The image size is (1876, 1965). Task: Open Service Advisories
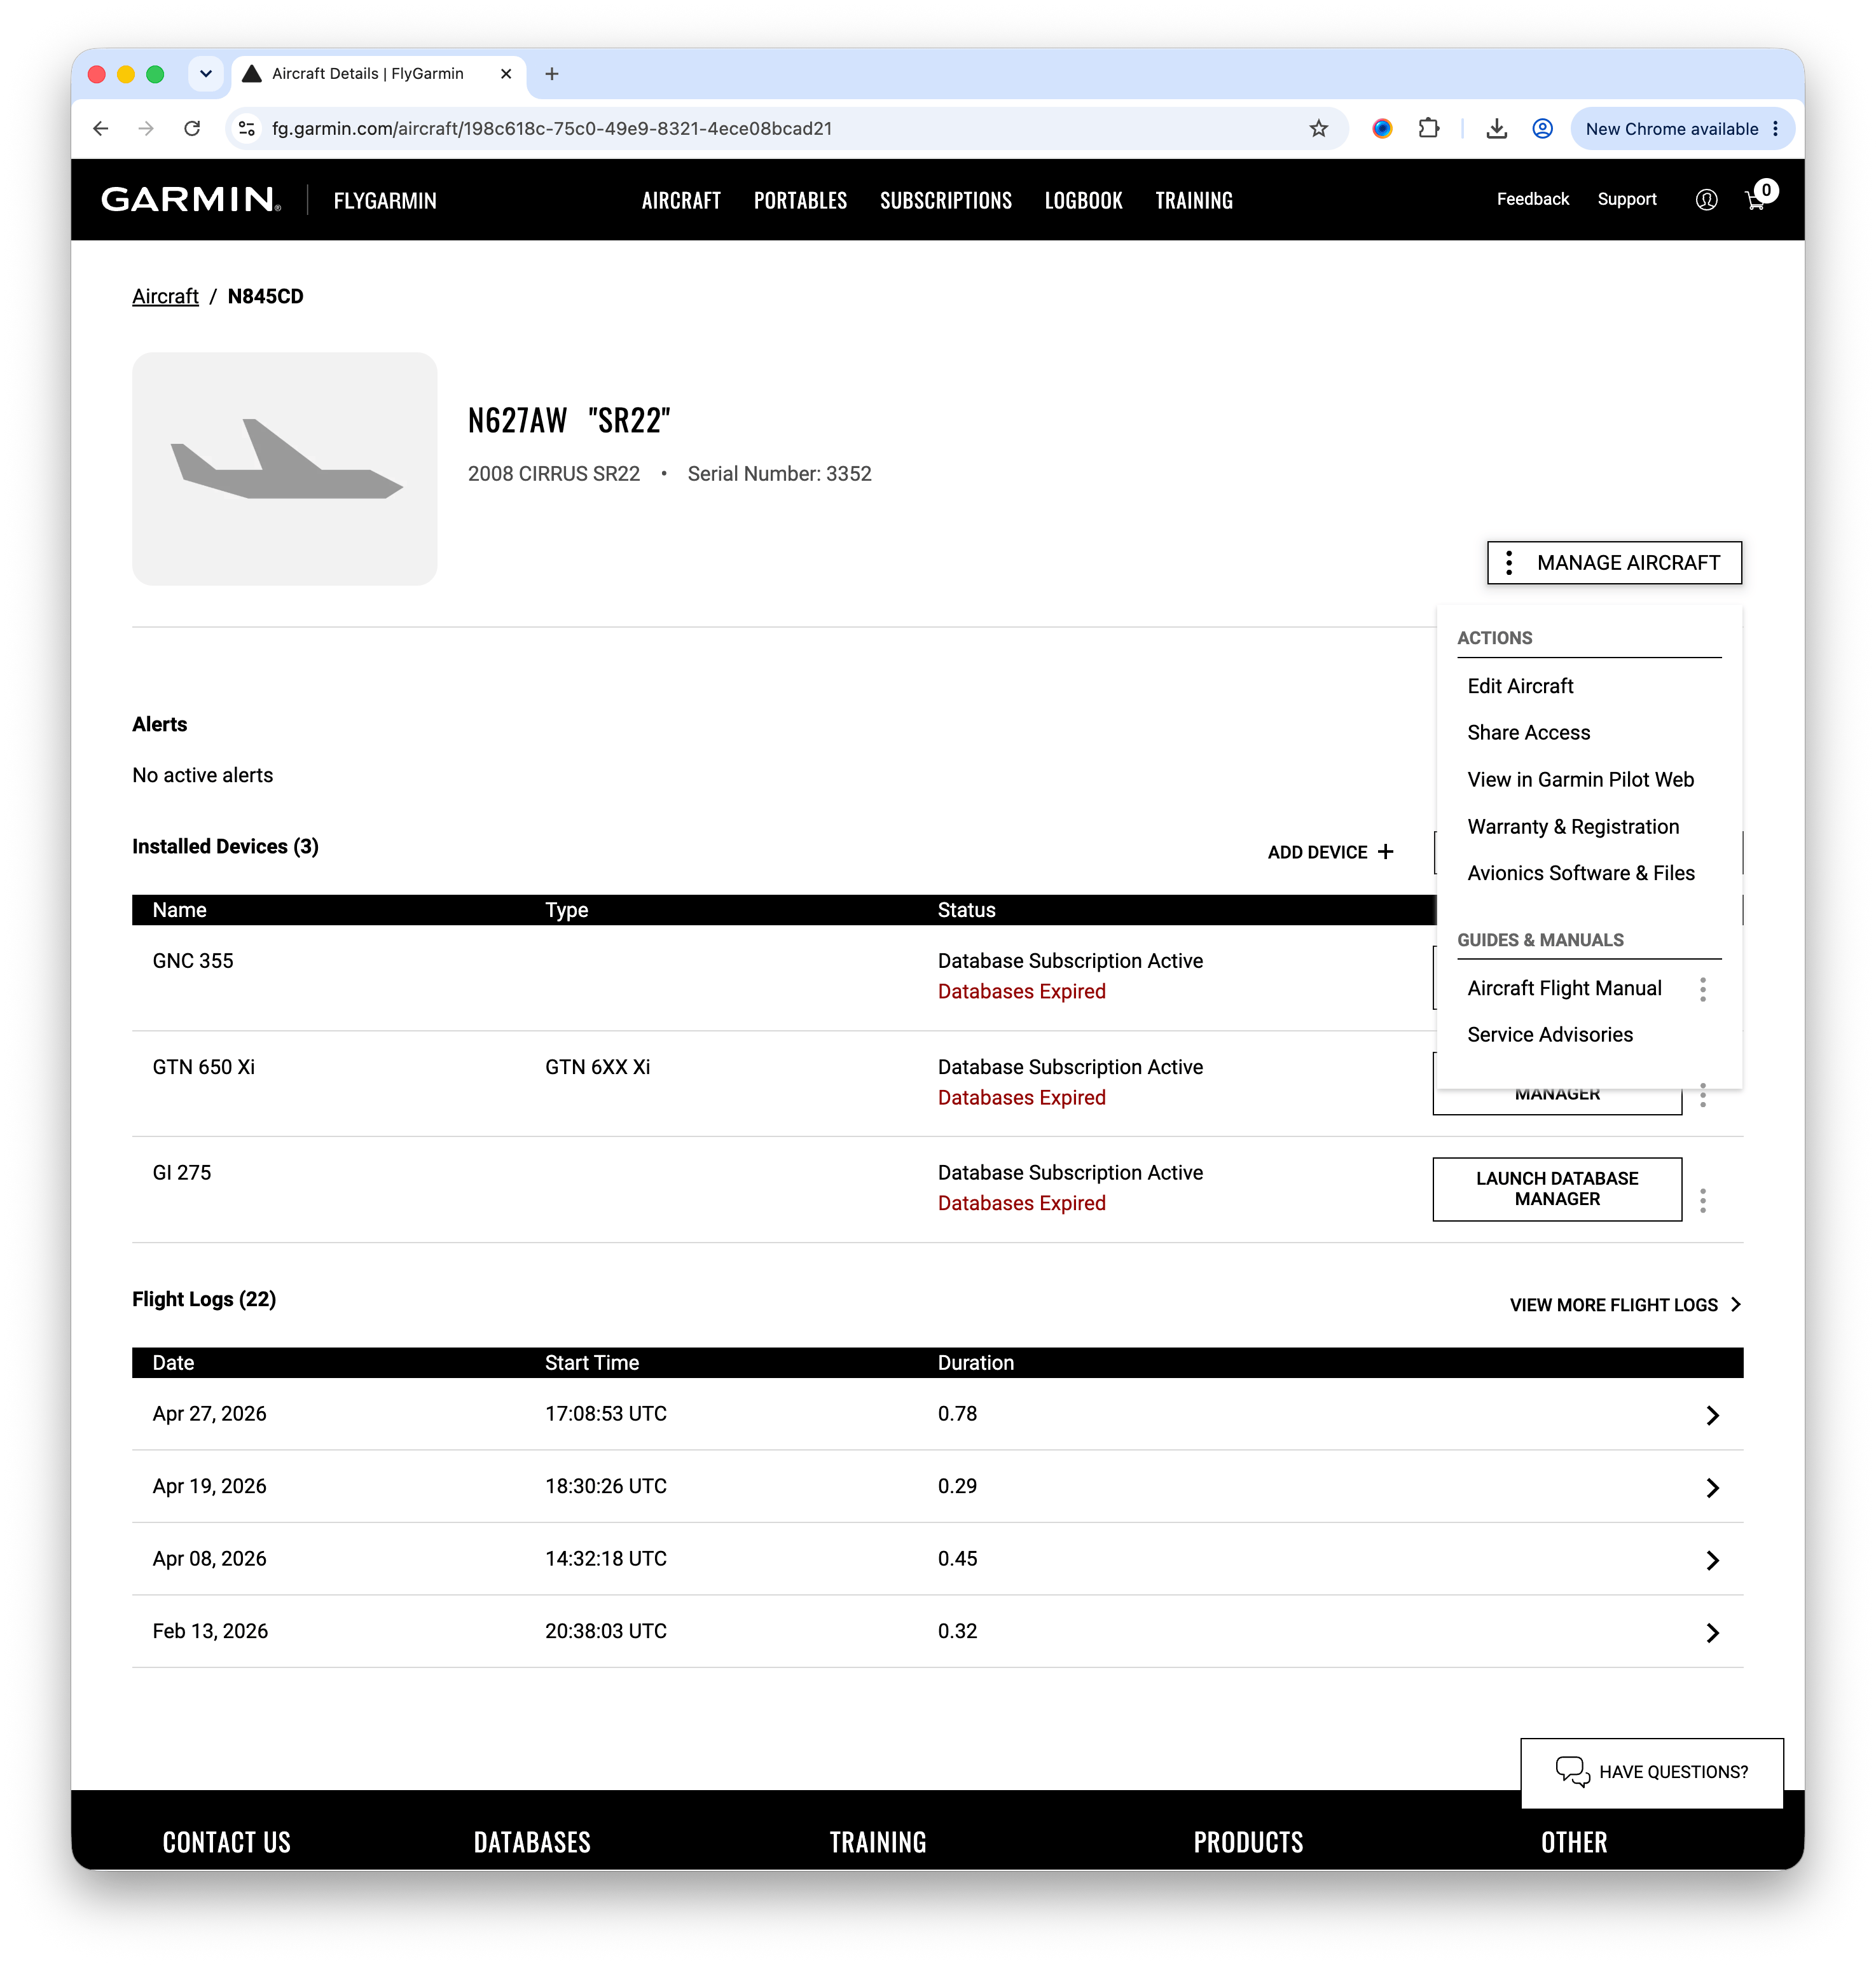pyautogui.click(x=1550, y=1035)
